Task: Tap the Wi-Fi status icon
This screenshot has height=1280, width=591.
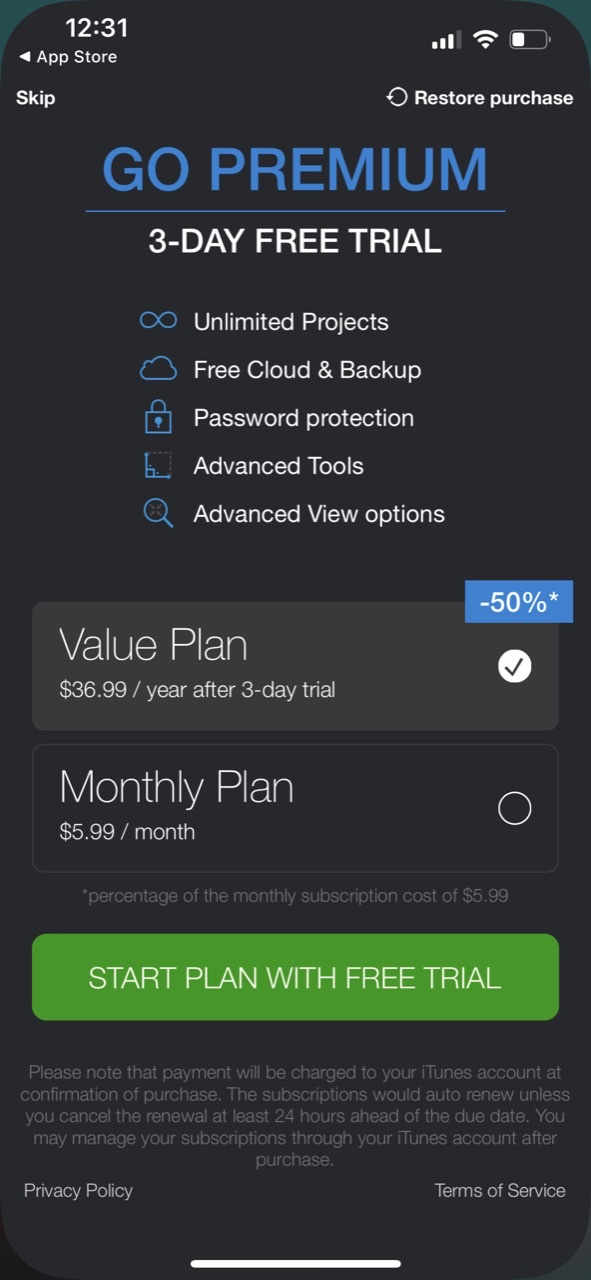Action: (486, 40)
